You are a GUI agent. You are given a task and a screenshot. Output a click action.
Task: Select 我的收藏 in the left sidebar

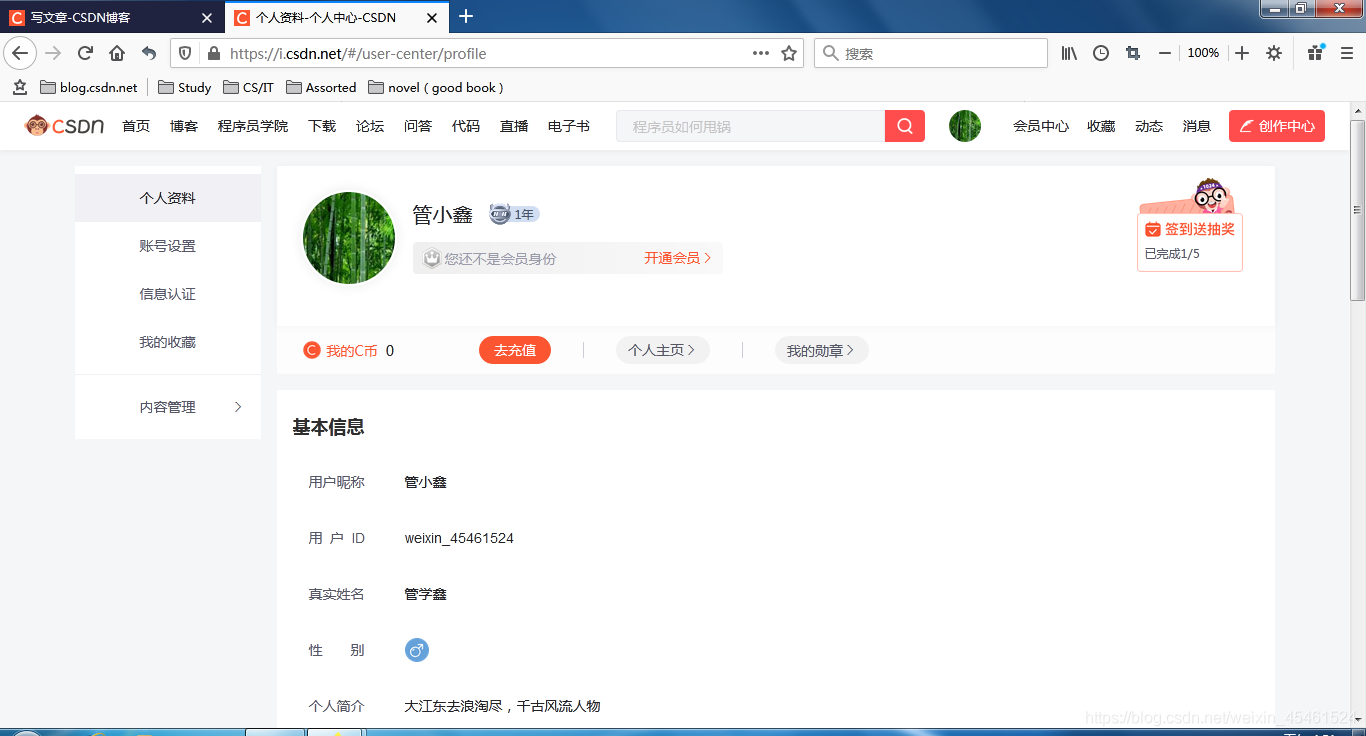[x=168, y=342]
